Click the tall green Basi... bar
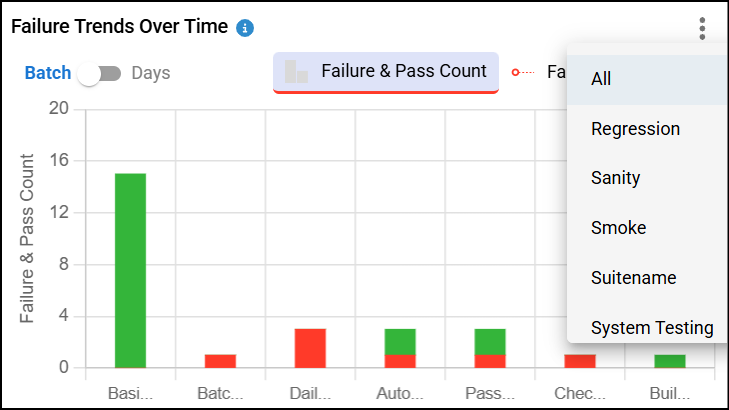 pyautogui.click(x=130, y=270)
